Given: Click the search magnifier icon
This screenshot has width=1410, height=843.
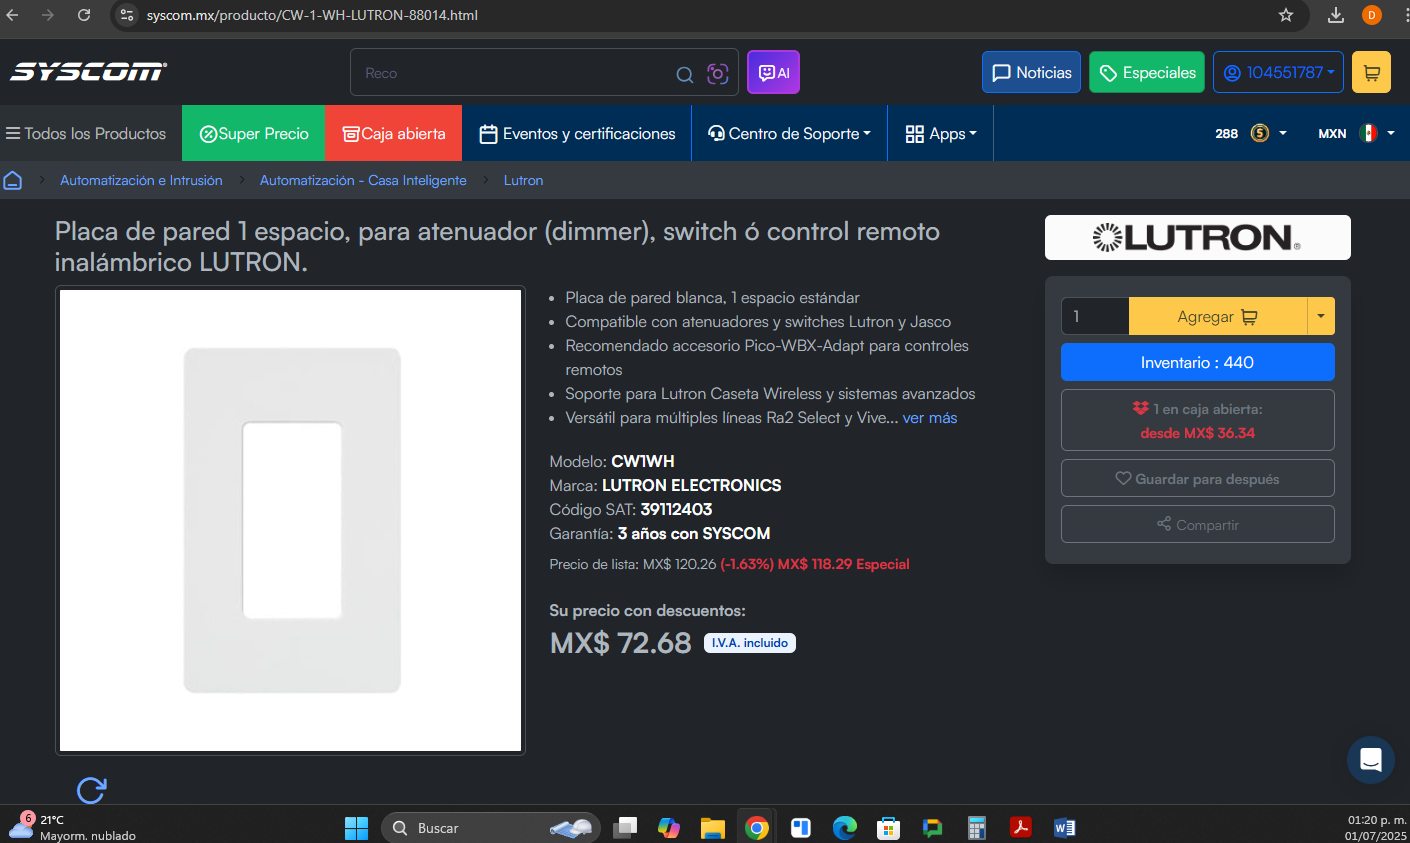Looking at the screenshot, I should tap(685, 74).
